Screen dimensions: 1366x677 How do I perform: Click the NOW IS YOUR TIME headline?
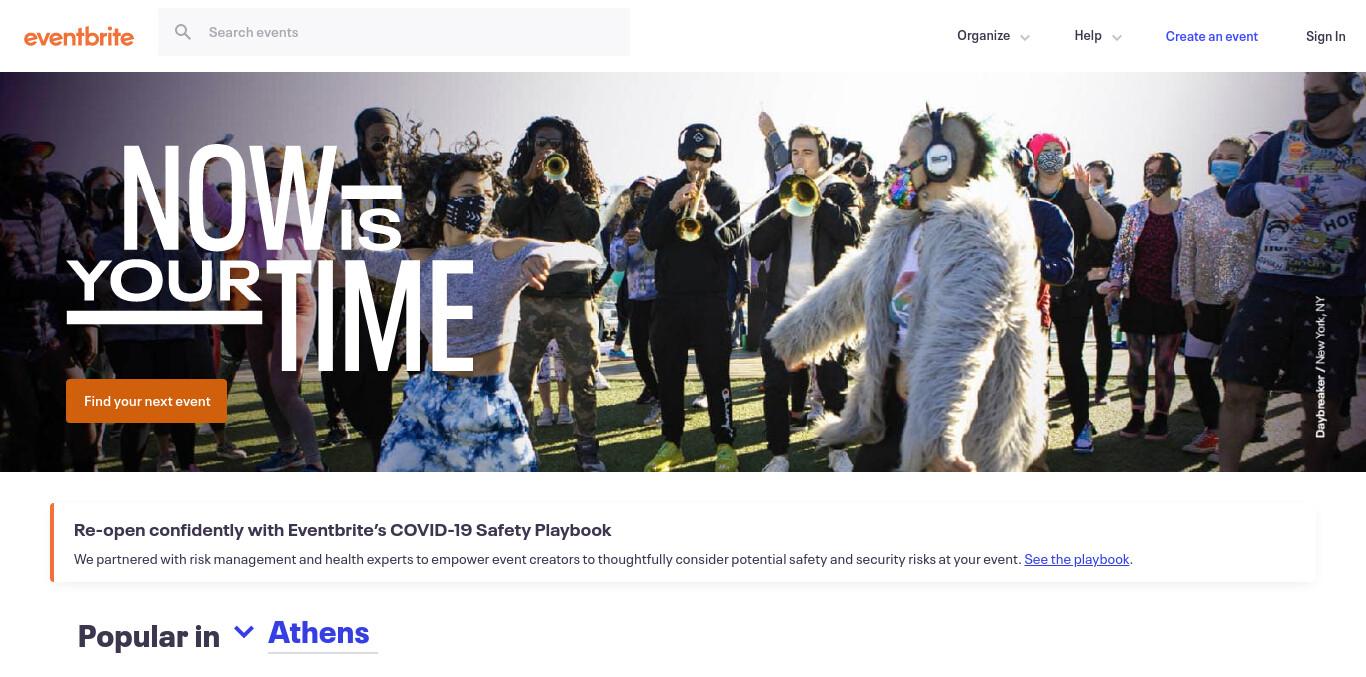pyautogui.click(x=270, y=257)
